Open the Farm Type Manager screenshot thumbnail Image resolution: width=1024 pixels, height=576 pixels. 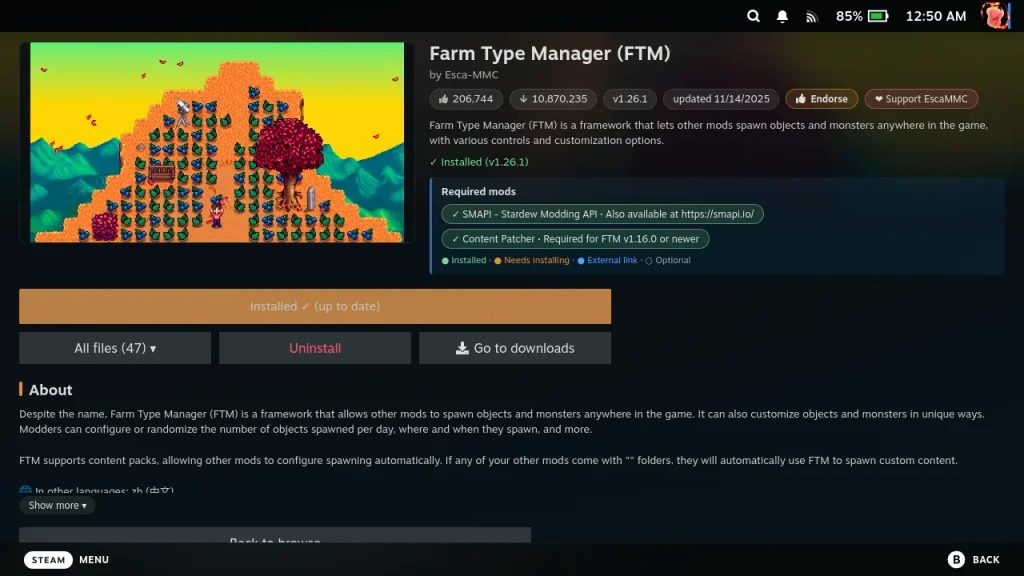point(217,142)
